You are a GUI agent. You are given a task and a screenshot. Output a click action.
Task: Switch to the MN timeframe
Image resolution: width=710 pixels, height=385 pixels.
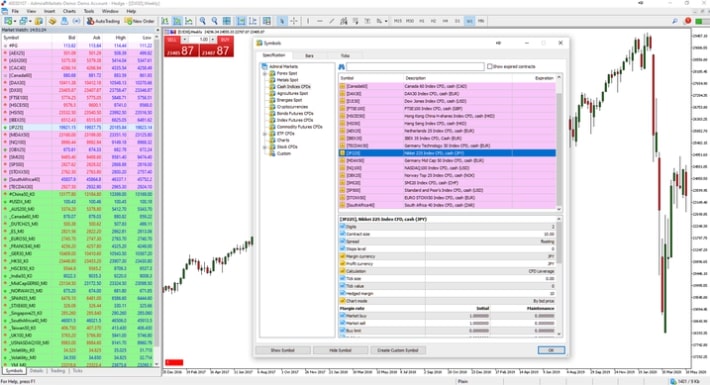[481, 21]
